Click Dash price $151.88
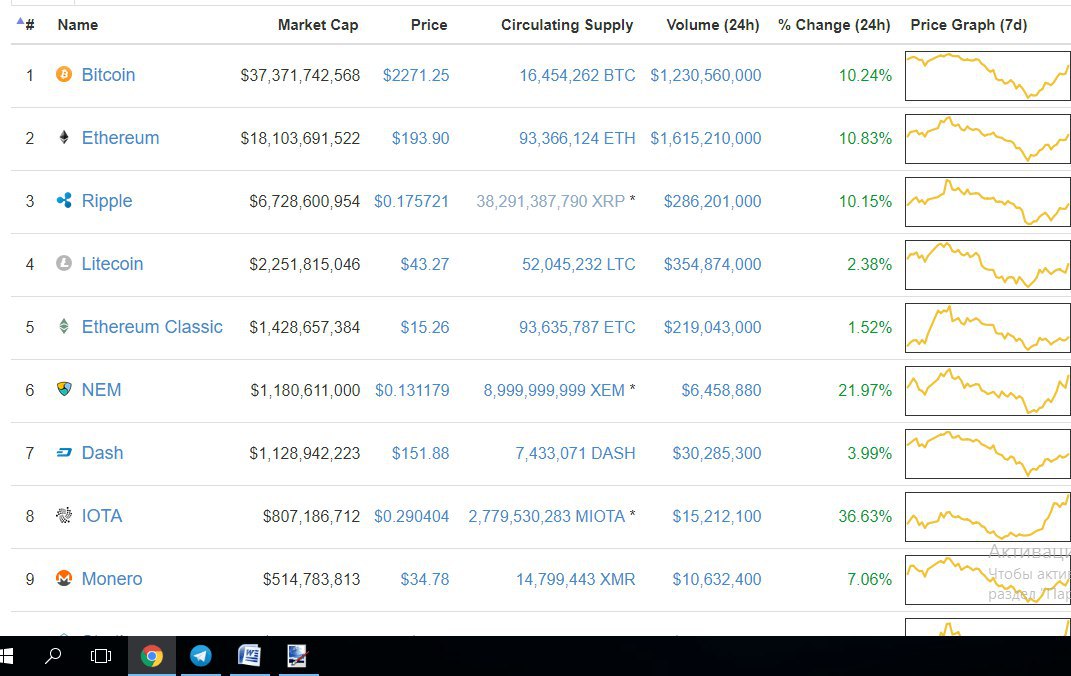The height and width of the screenshot is (676, 1071). click(x=420, y=453)
